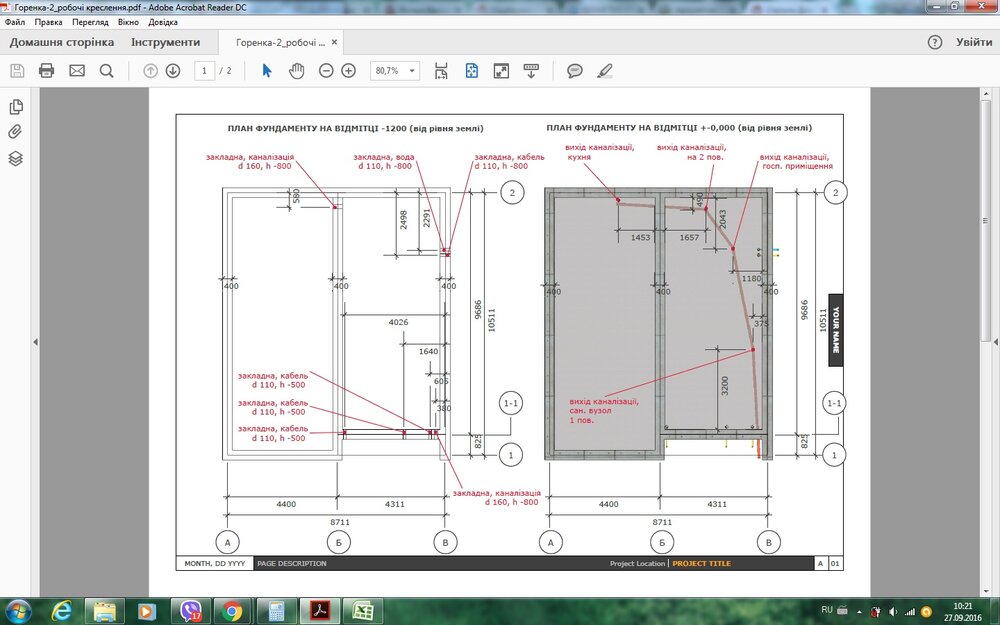Open the 80,7% zoom level dropdown
Image resolution: width=1000 pixels, height=625 pixels.
pyautogui.click(x=412, y=71)
